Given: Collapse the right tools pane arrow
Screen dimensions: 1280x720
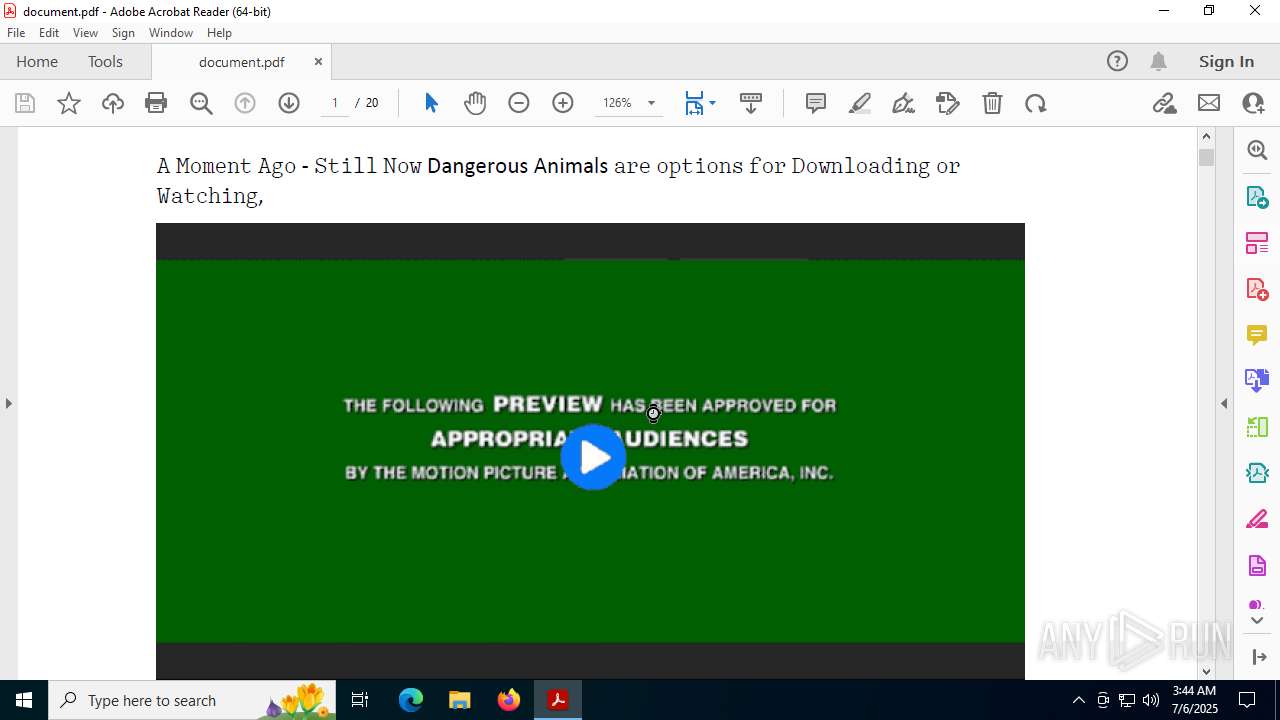Looking at the screenshot, I should pos(1224,403).
